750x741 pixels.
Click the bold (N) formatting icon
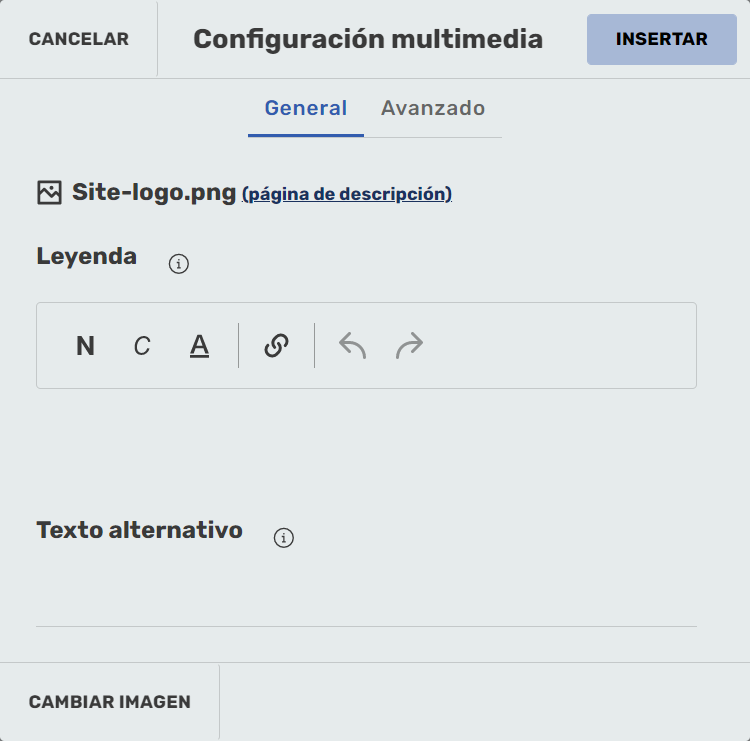(x=86, y=346)
